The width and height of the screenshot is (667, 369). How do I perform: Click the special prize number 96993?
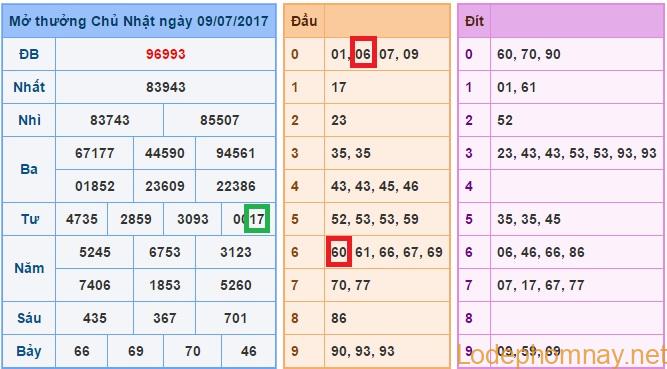[165, 54]
